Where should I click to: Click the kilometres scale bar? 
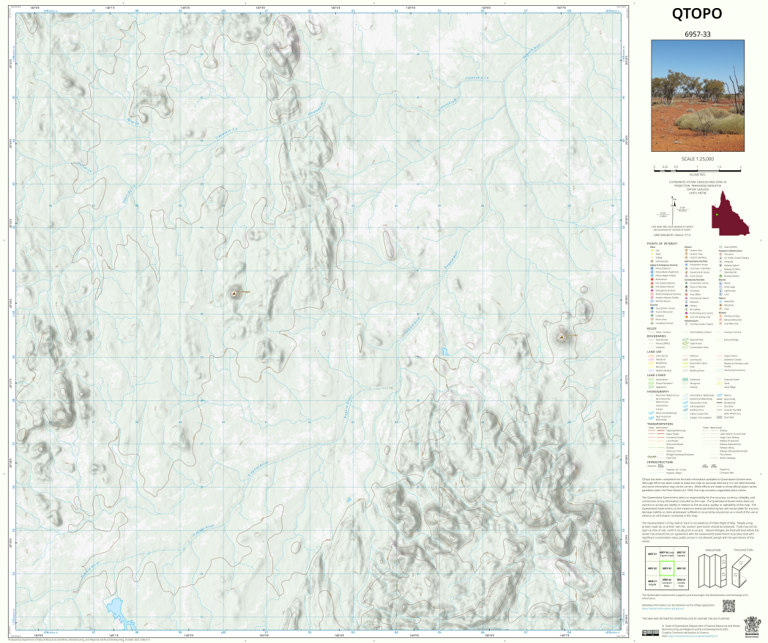697,168
